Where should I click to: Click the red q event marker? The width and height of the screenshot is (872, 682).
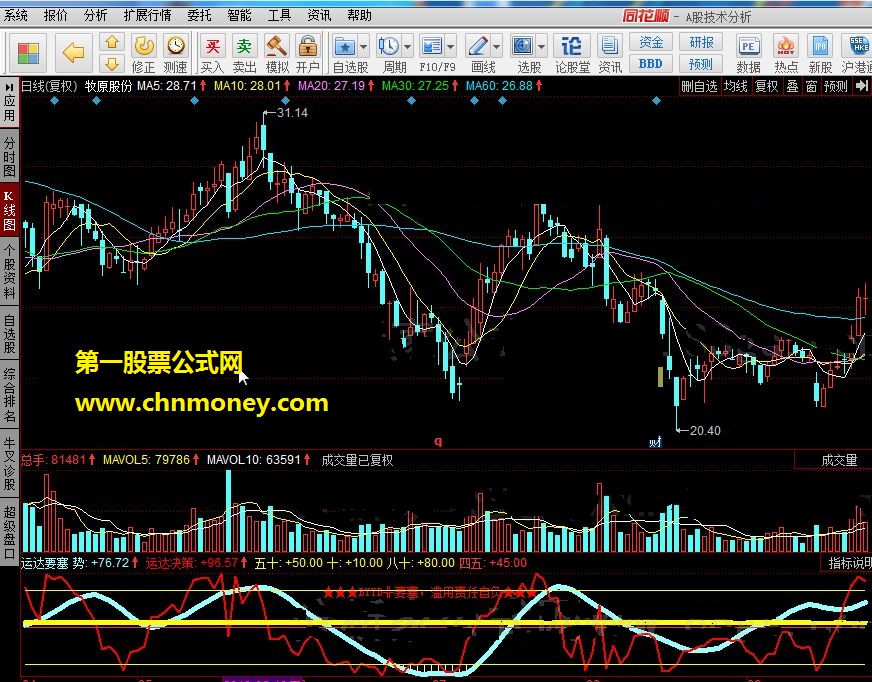tap(438, 441)
